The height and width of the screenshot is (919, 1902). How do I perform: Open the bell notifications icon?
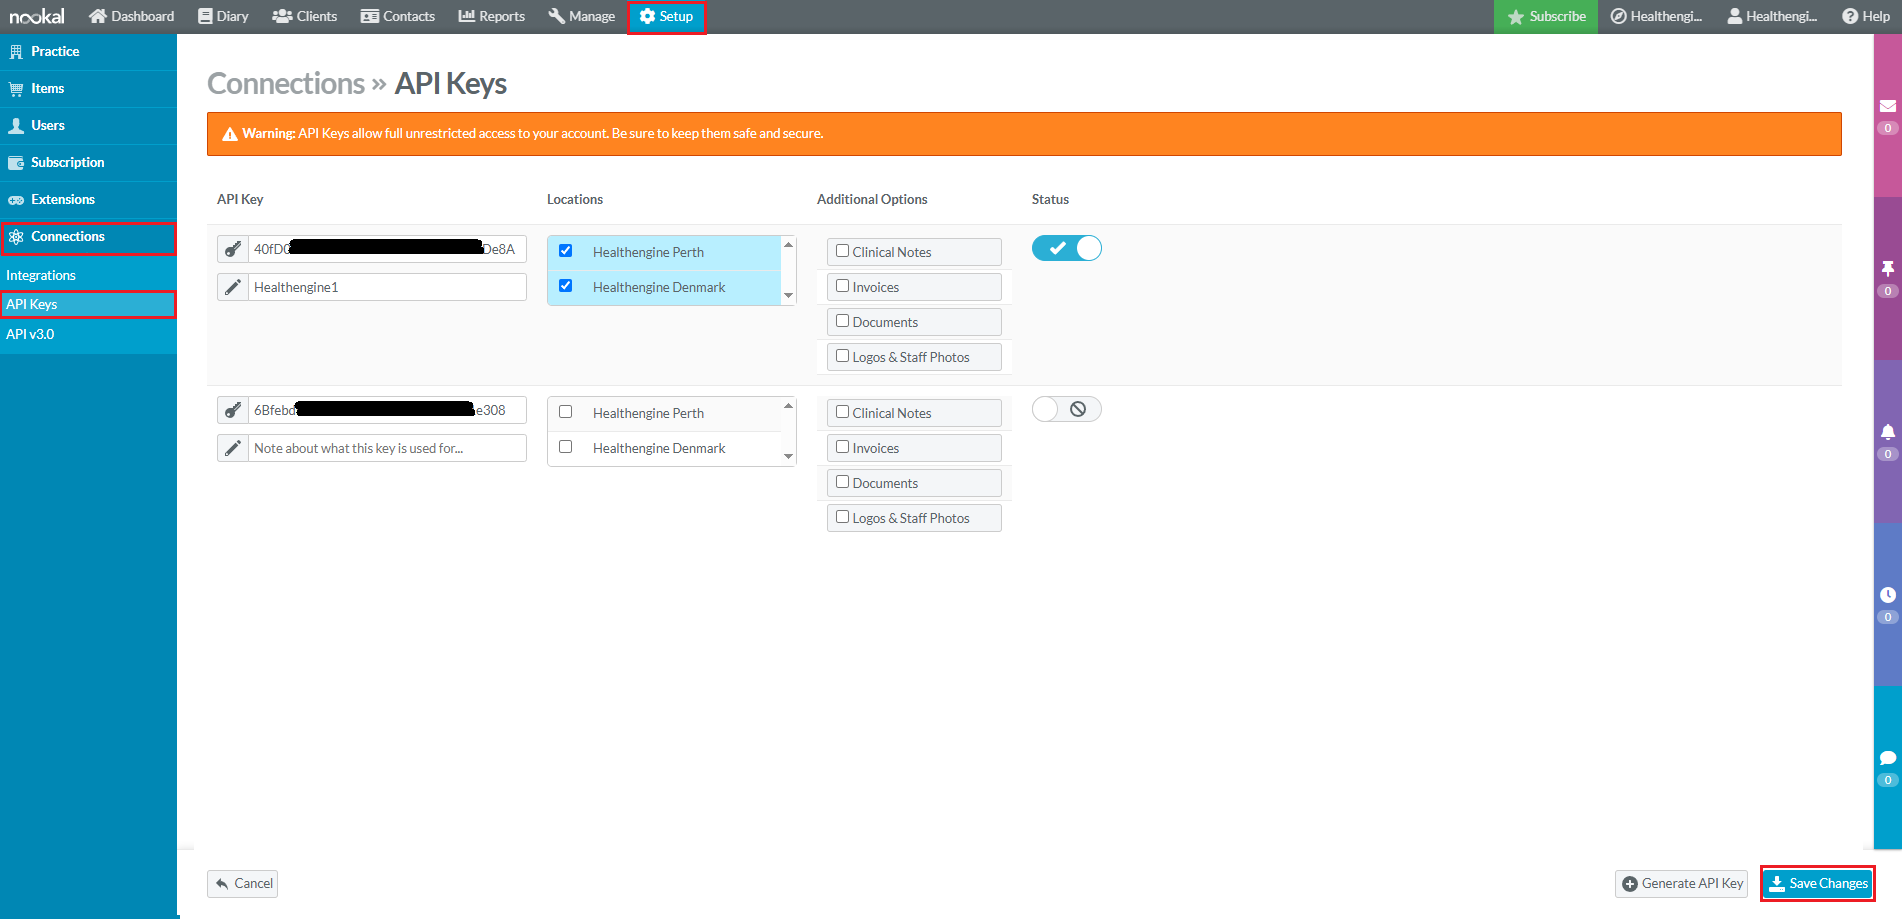click(x=1887, y=432)
